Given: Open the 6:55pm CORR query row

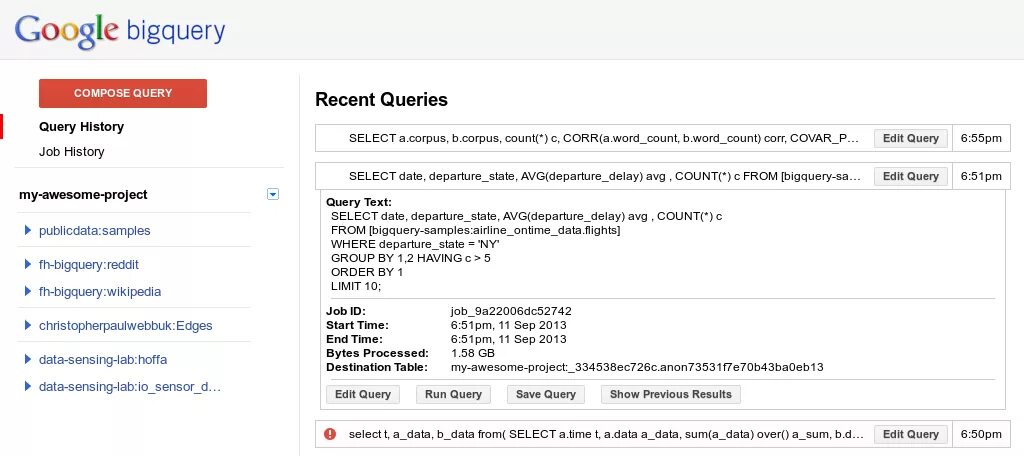Looking at the screenshot, I should [600, 139].
